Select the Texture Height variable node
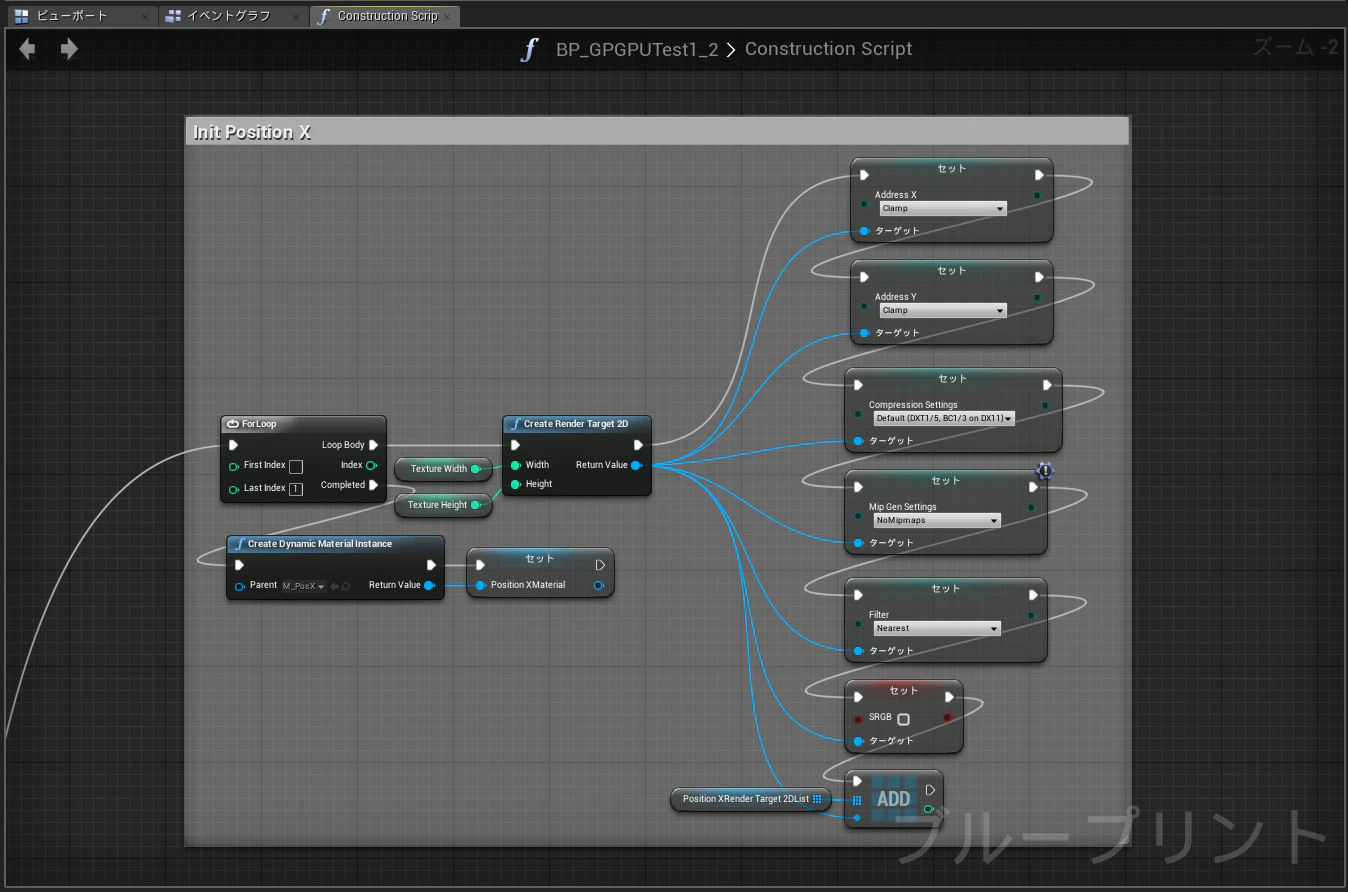 [x=443, y=505]
